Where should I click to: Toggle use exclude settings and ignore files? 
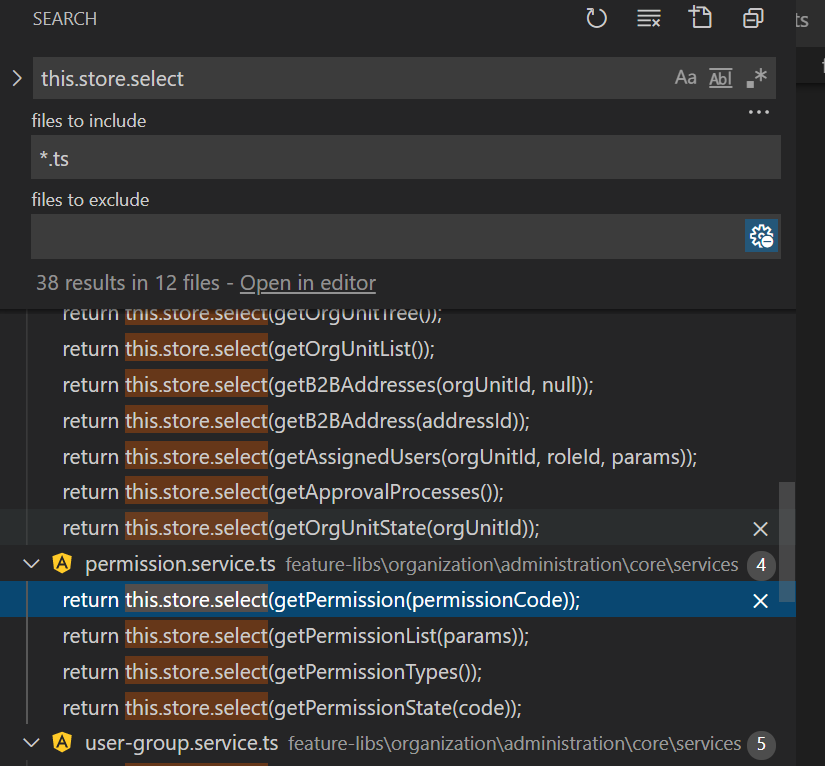tap(761, 236)
